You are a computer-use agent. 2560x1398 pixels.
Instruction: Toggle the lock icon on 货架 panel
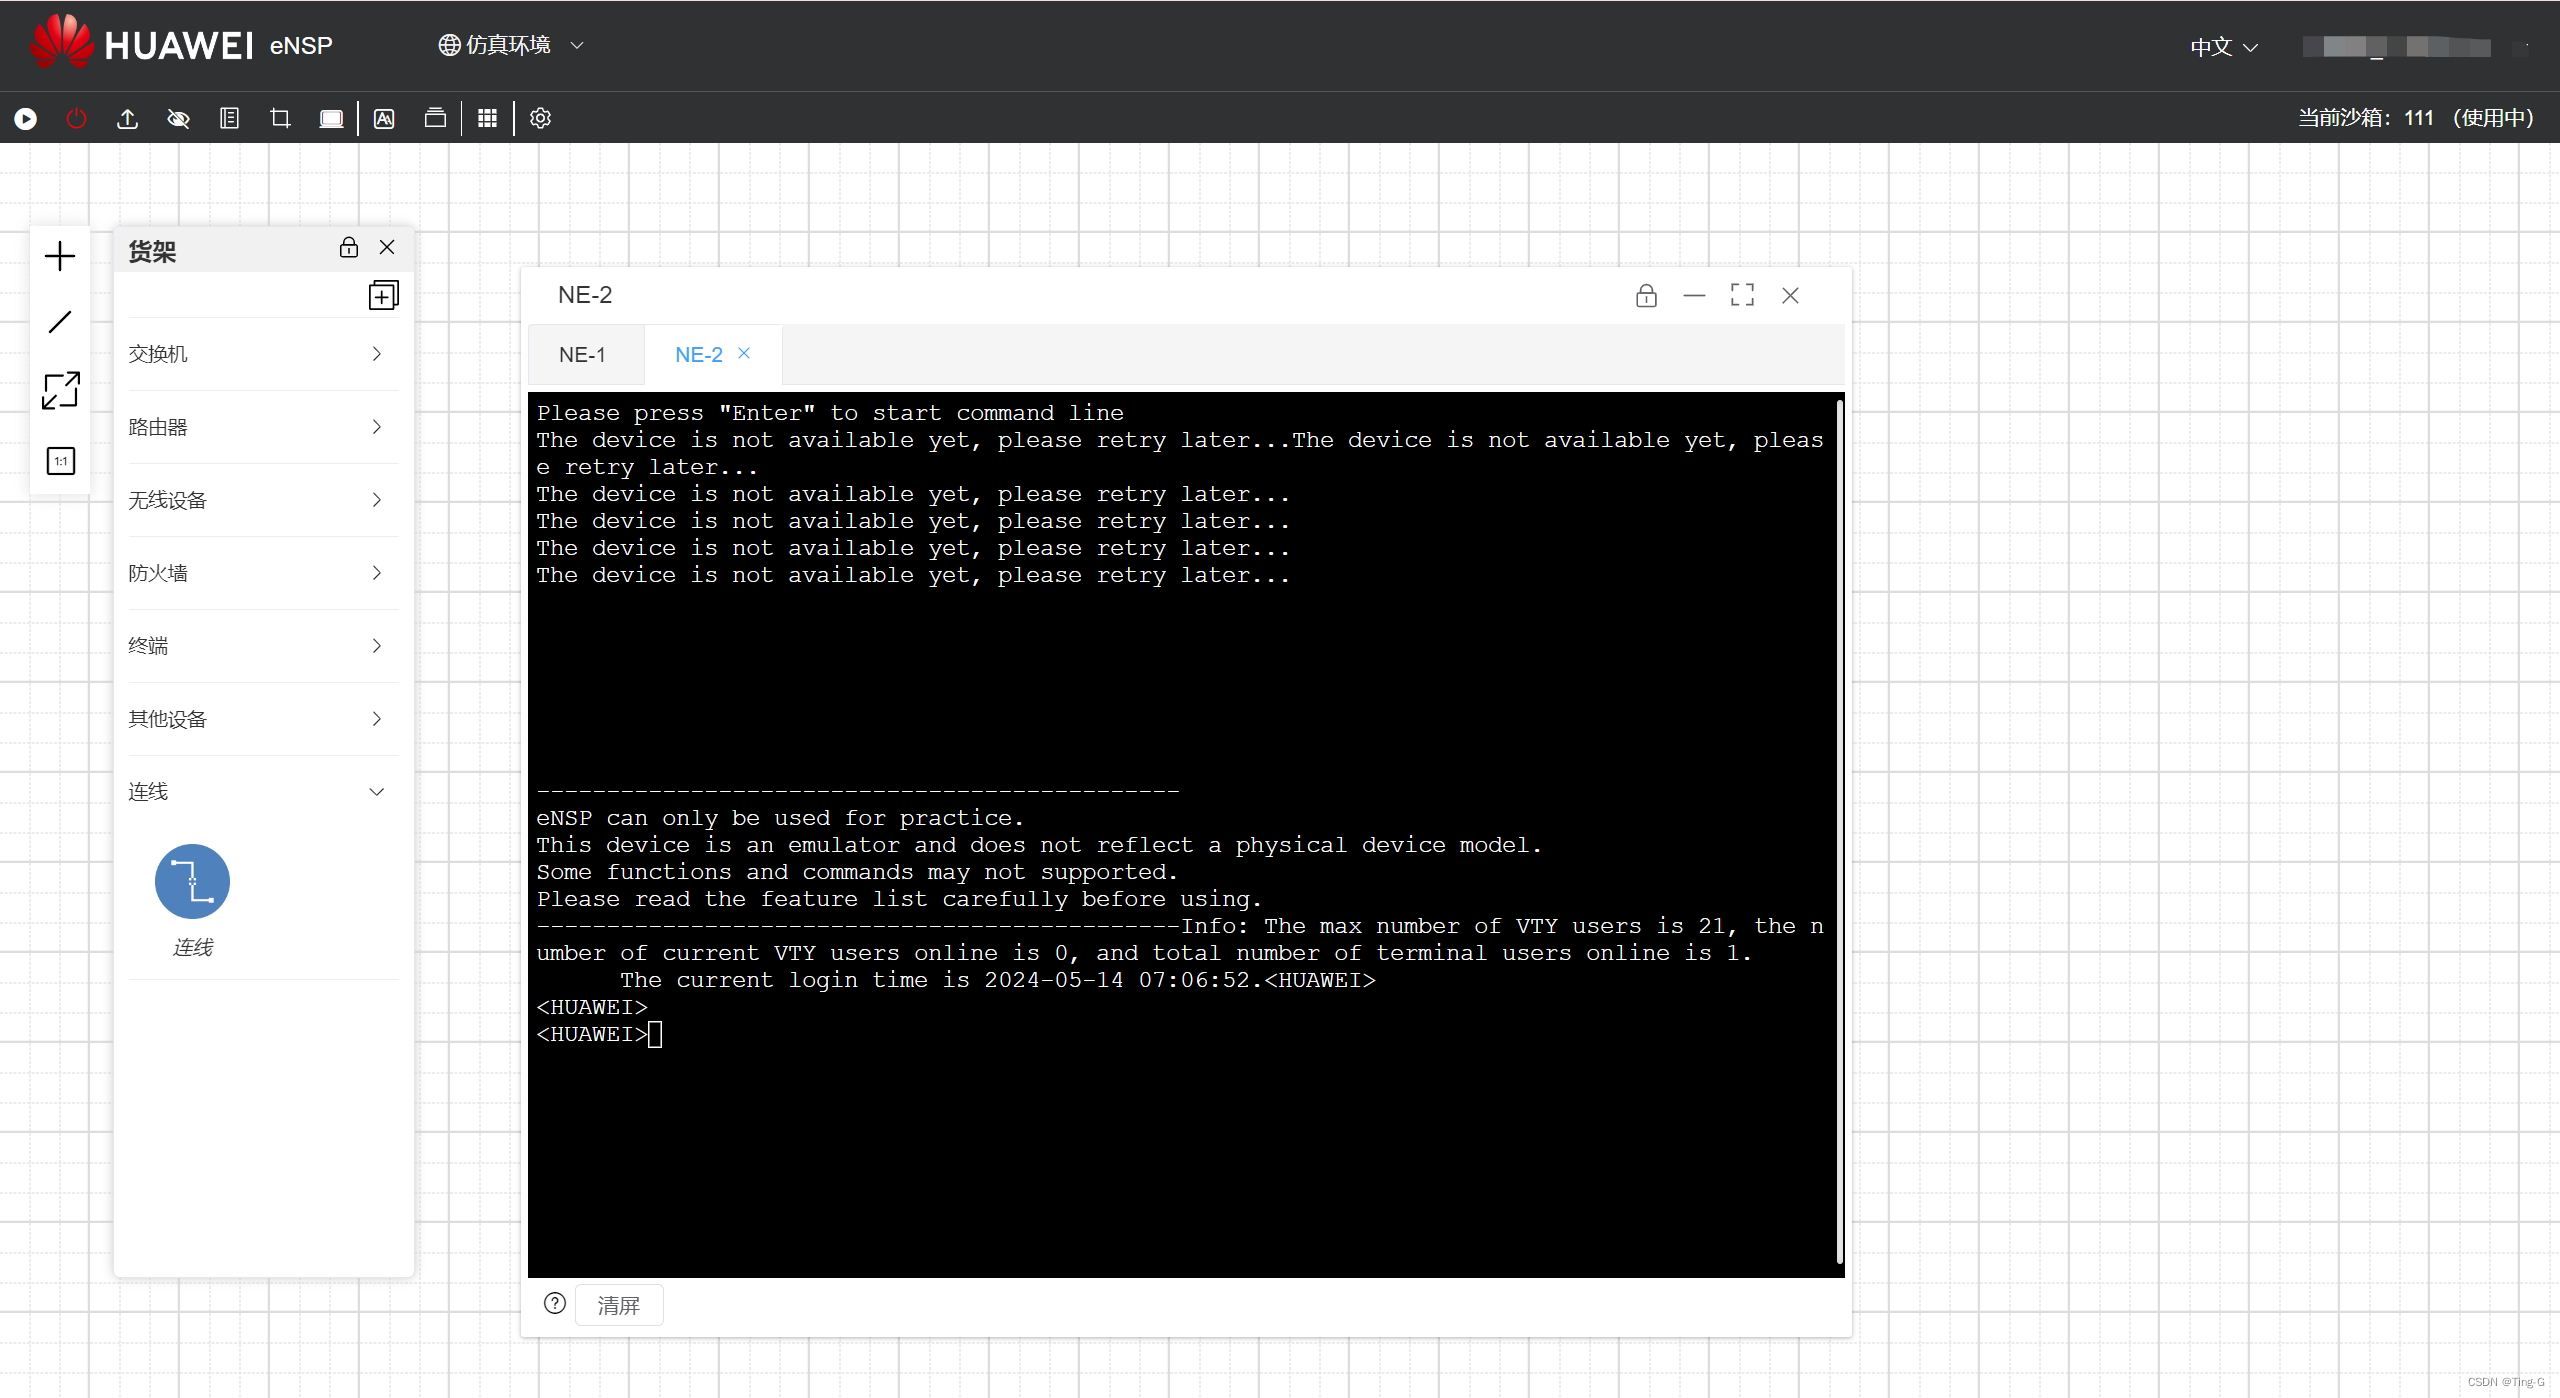pos(348,247)
